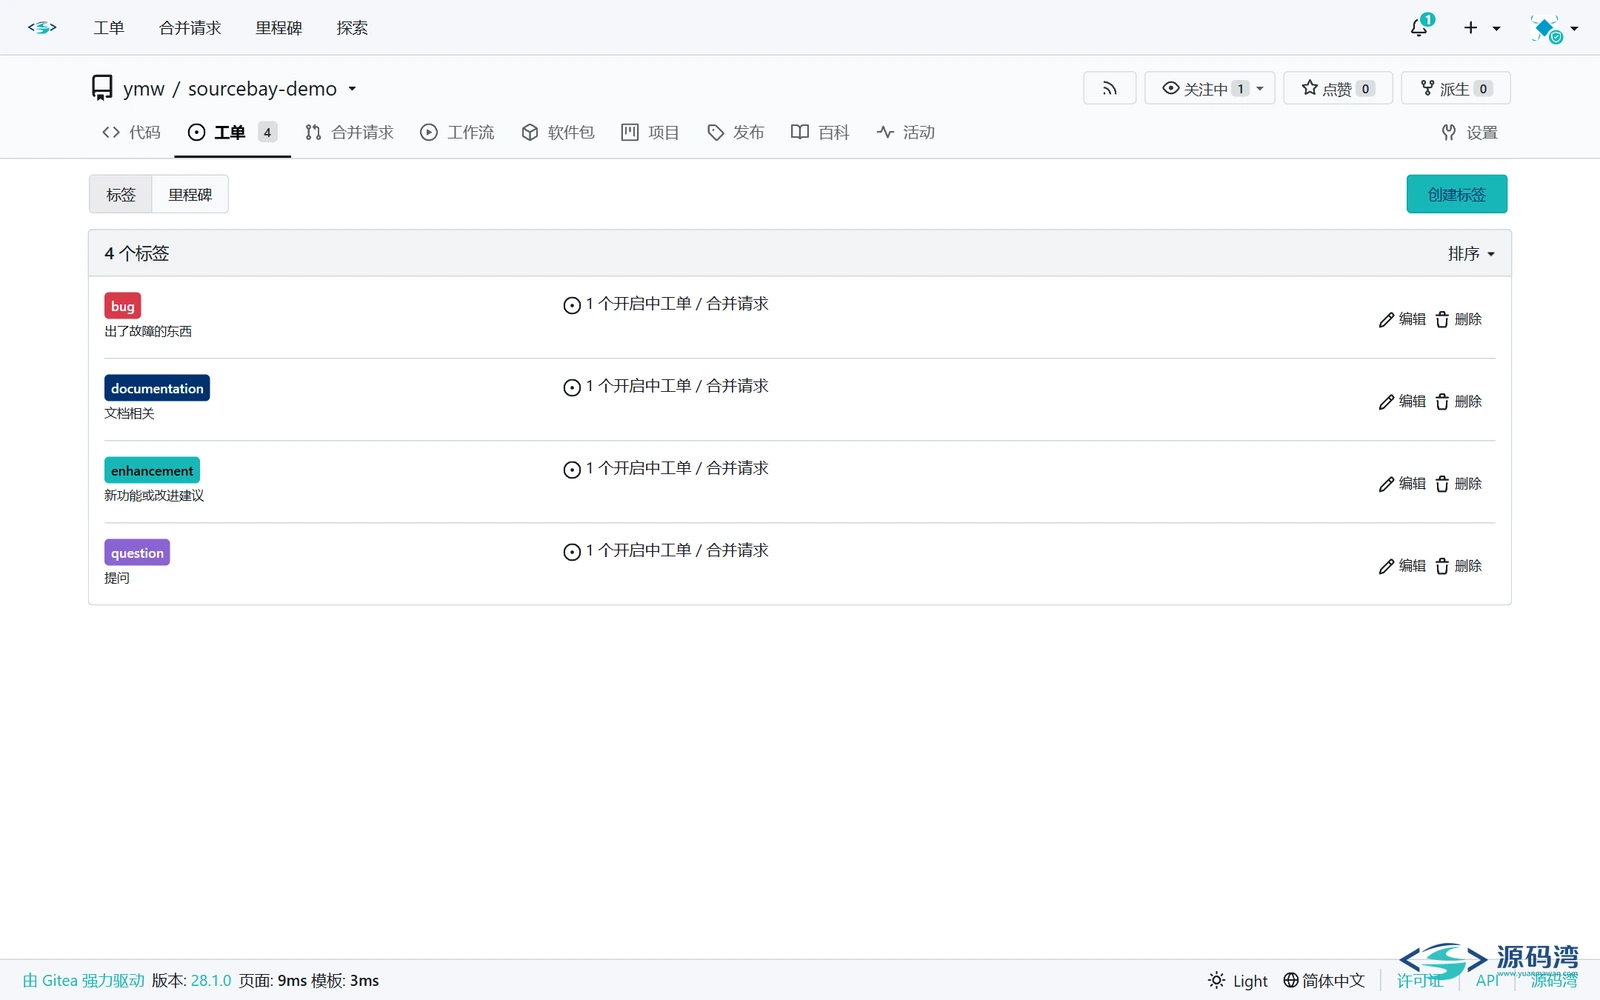Delete the bug label
Screen dimensions: 1600x1000
[x=1458, y=319]
